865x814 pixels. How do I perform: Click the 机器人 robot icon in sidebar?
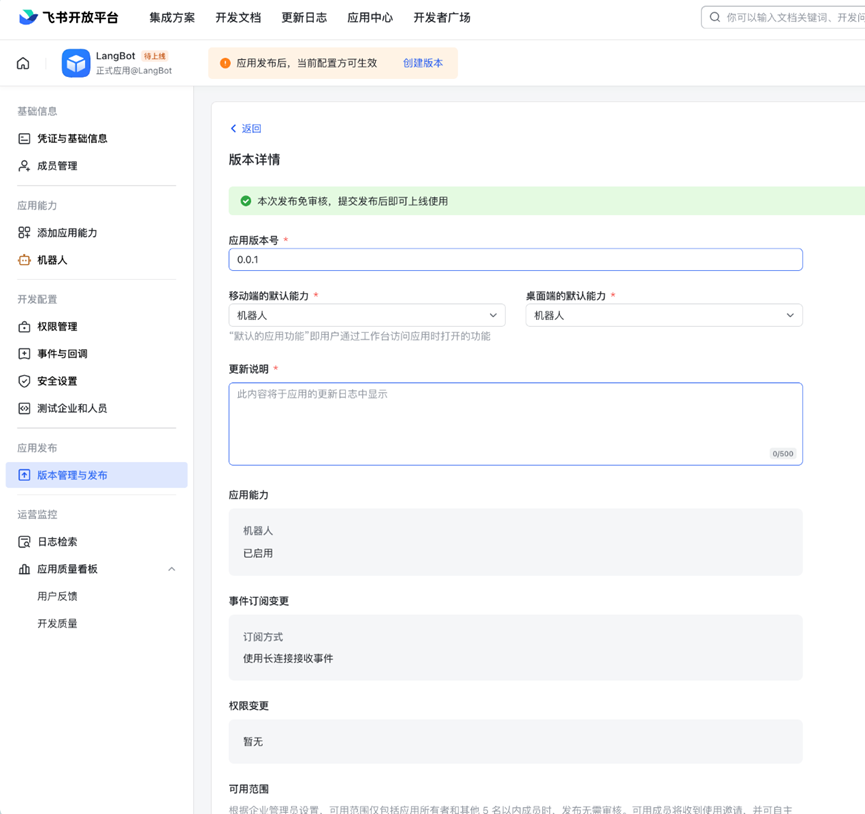tap(24, 260)
